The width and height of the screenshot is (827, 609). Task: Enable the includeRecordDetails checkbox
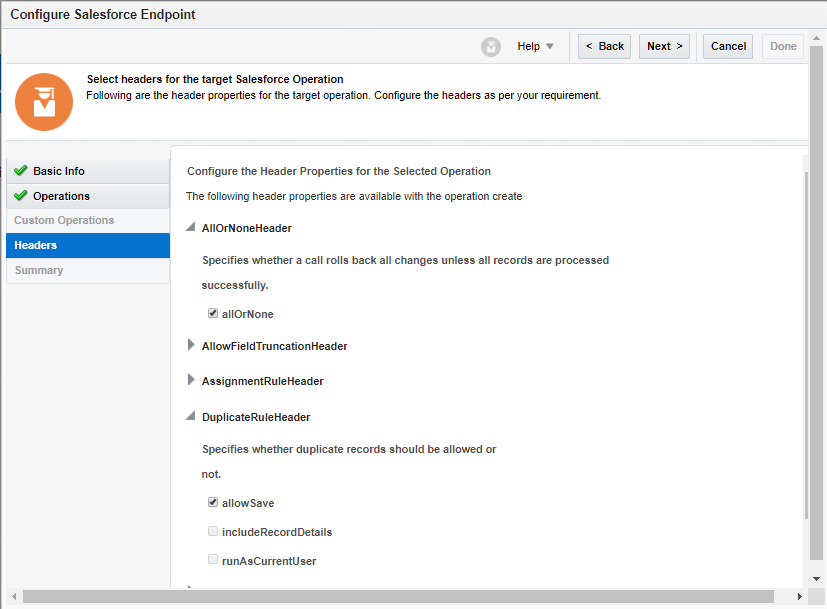pyautogui.click(x=213, y=531)
